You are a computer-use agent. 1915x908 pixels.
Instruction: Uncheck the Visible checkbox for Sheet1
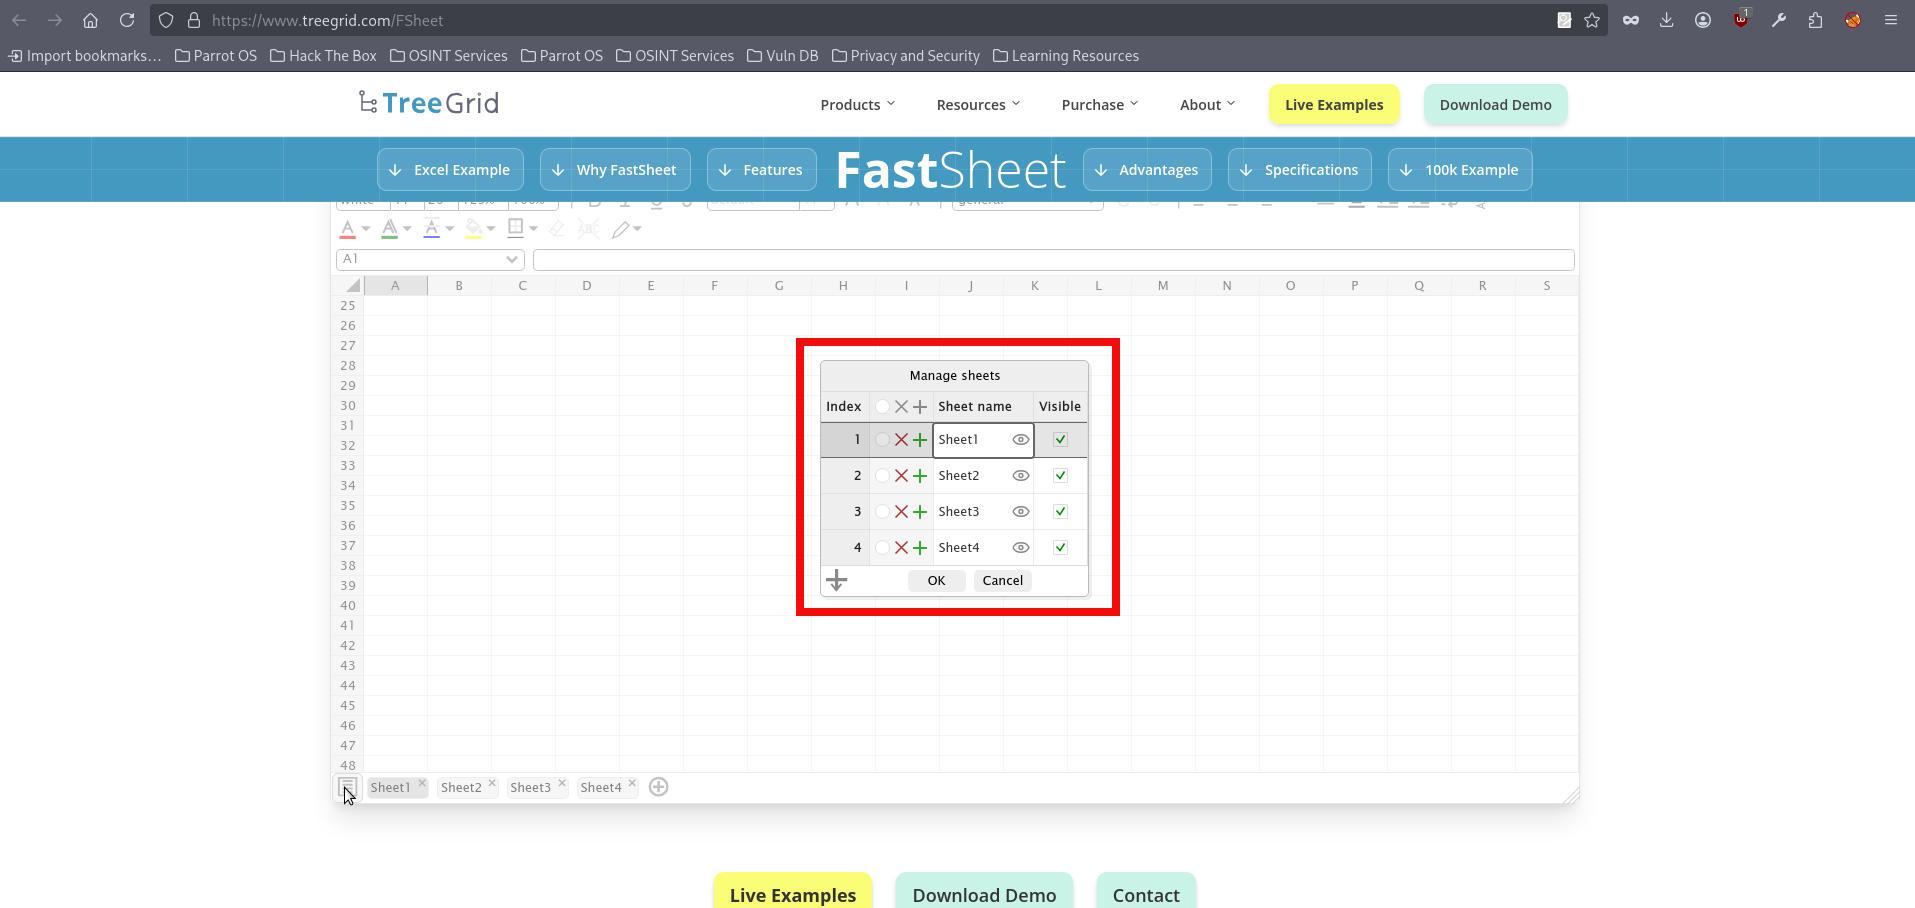pos(1060,440)
